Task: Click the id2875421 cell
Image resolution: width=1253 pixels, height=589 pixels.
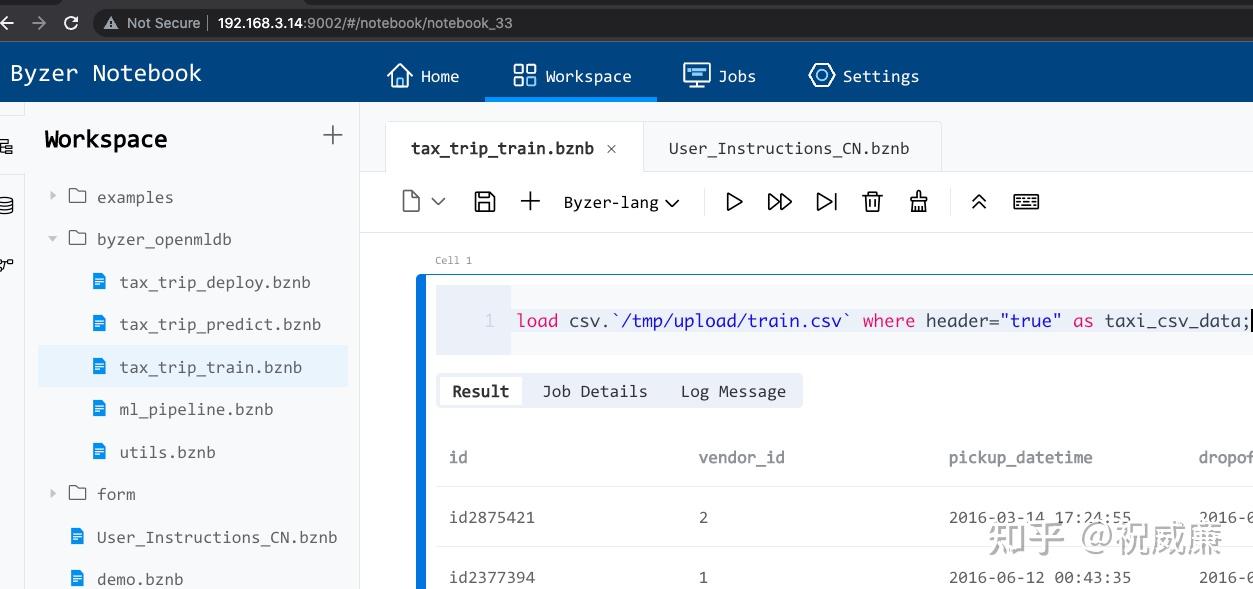Action: (x=492, y=517)
